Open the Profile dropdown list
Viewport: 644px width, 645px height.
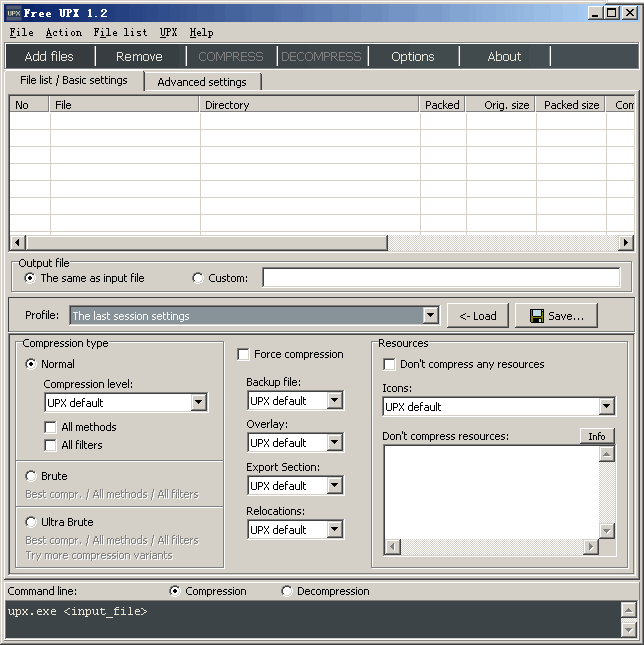tap(430, 316)
